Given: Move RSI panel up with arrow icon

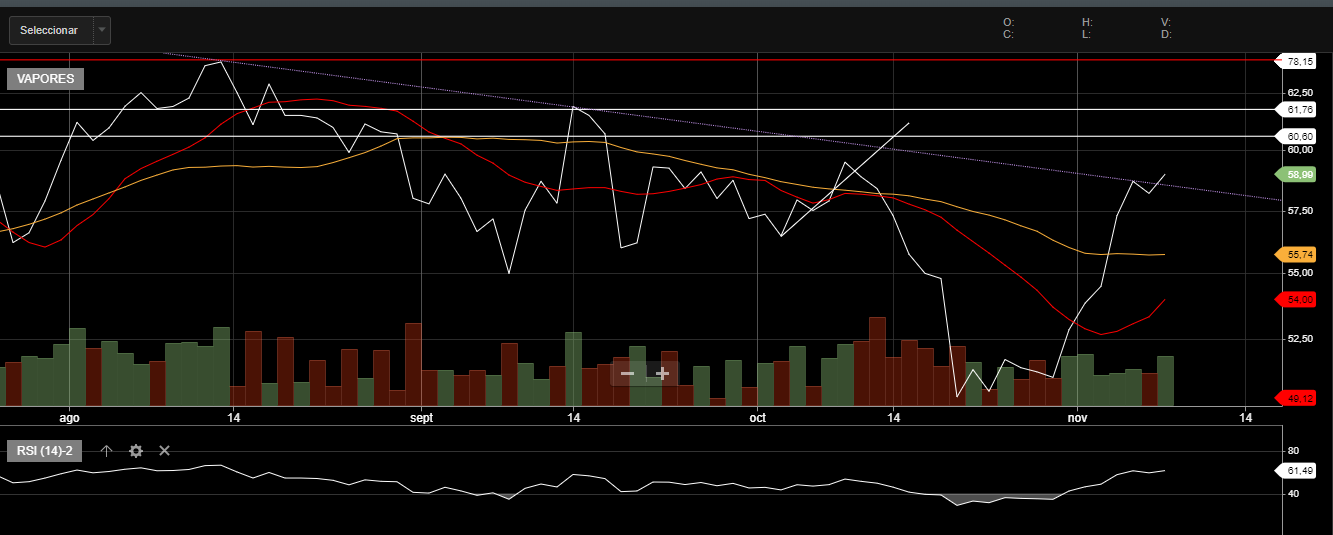Looking at the screenshot, I should 107,451.
